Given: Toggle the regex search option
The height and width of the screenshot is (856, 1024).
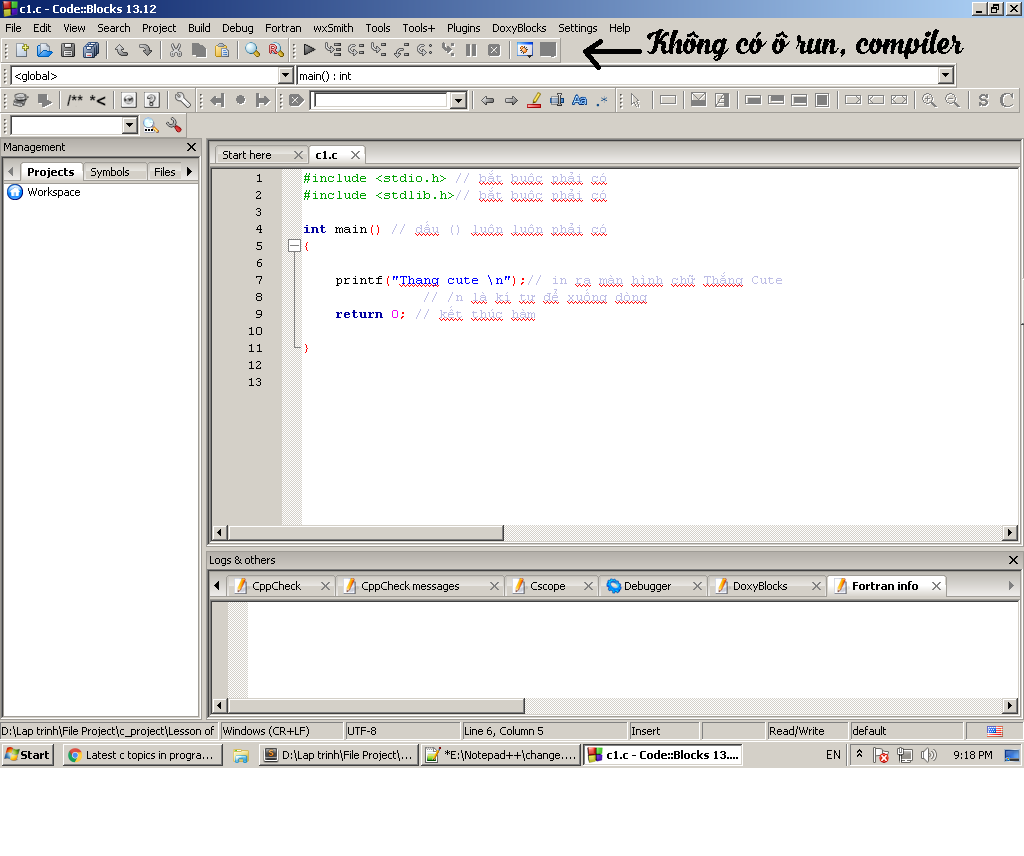Looking at the screenshot, I should [x=602, y=101].
